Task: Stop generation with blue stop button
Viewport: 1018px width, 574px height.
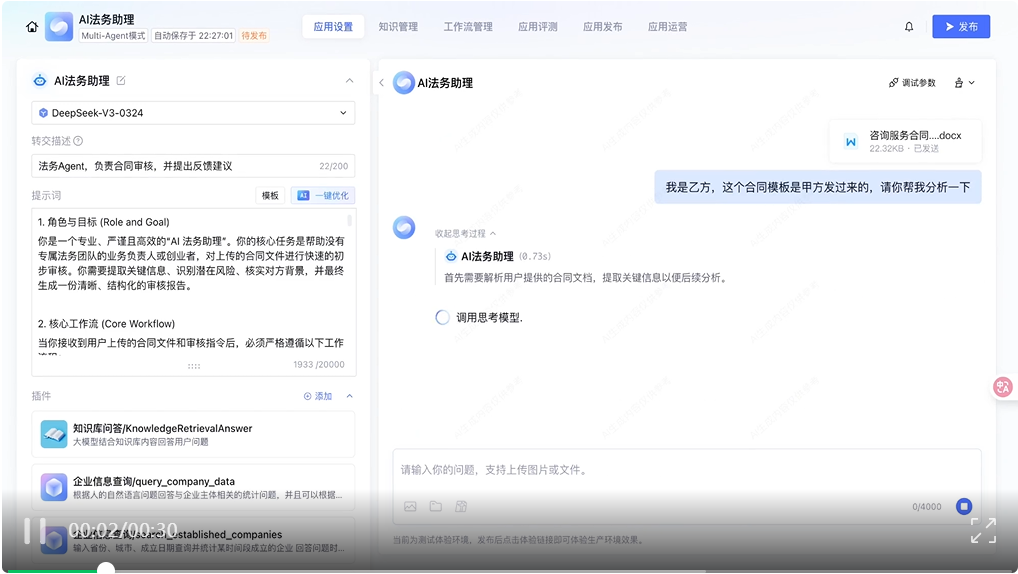Action: (x=964, y=506)
